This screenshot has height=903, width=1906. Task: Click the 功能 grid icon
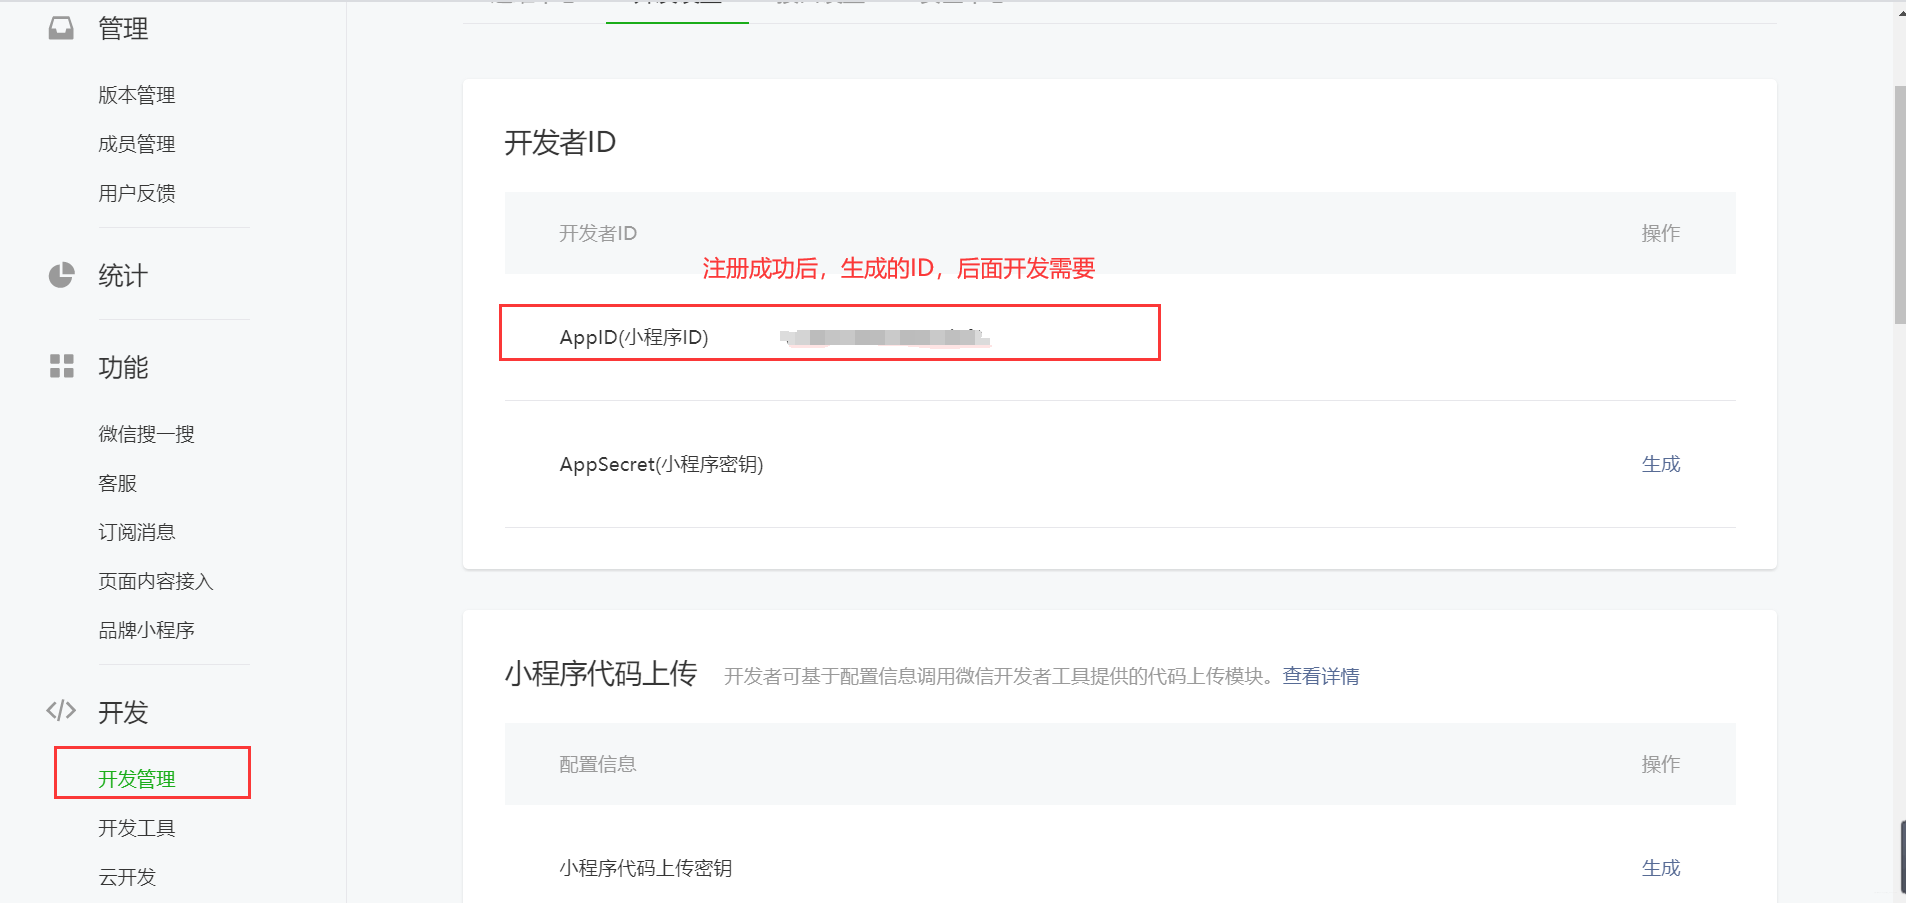tap(61, 366)
